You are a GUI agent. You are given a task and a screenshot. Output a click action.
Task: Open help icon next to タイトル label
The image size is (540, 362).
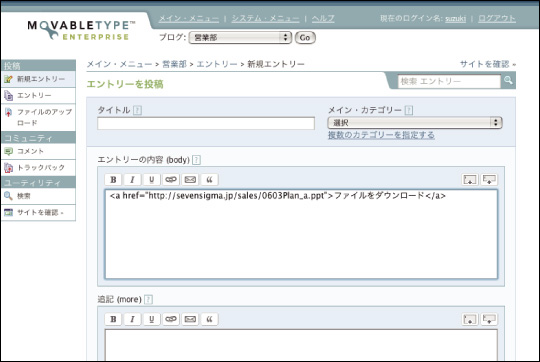137,110
